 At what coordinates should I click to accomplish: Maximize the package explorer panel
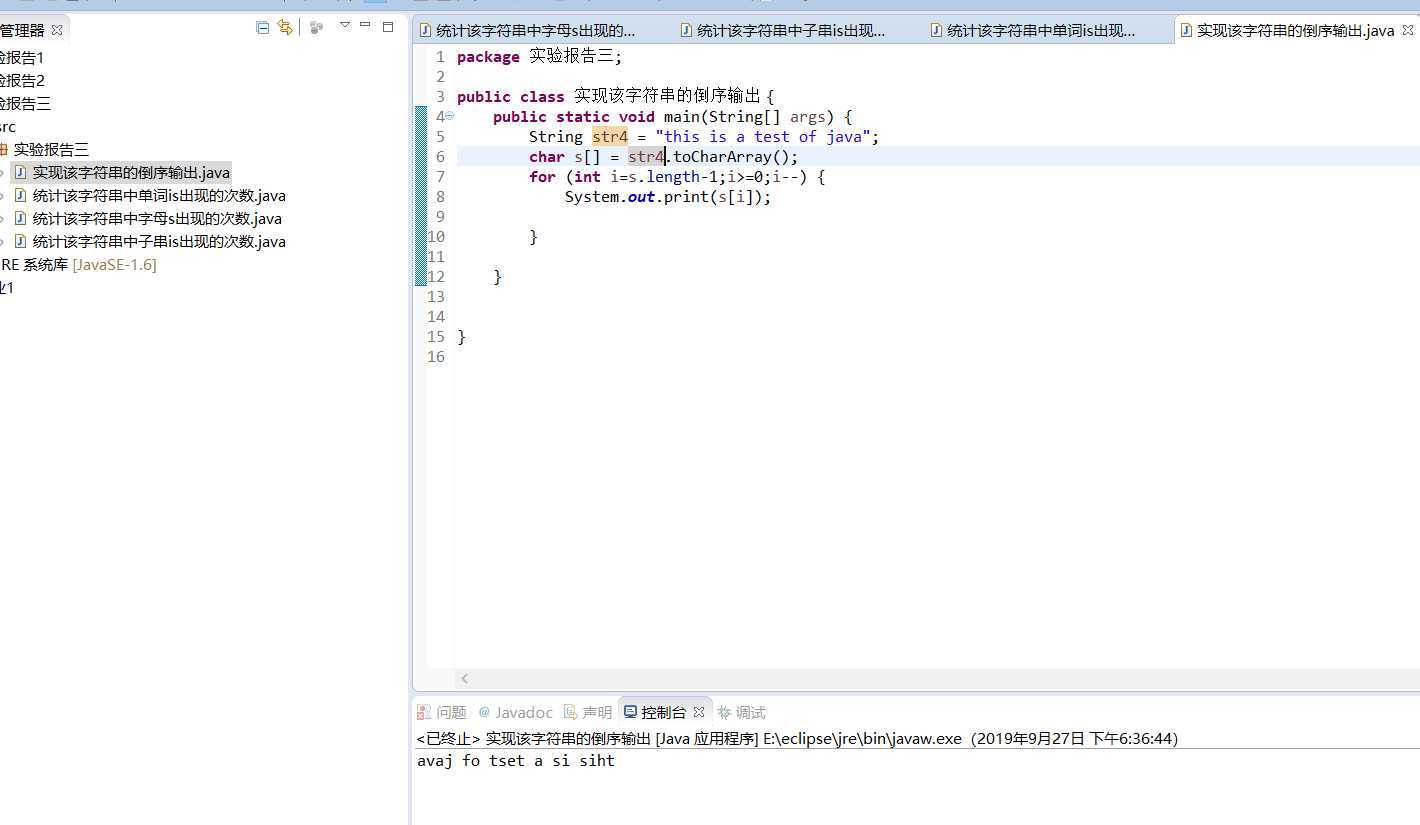click(x=388, y=27)
